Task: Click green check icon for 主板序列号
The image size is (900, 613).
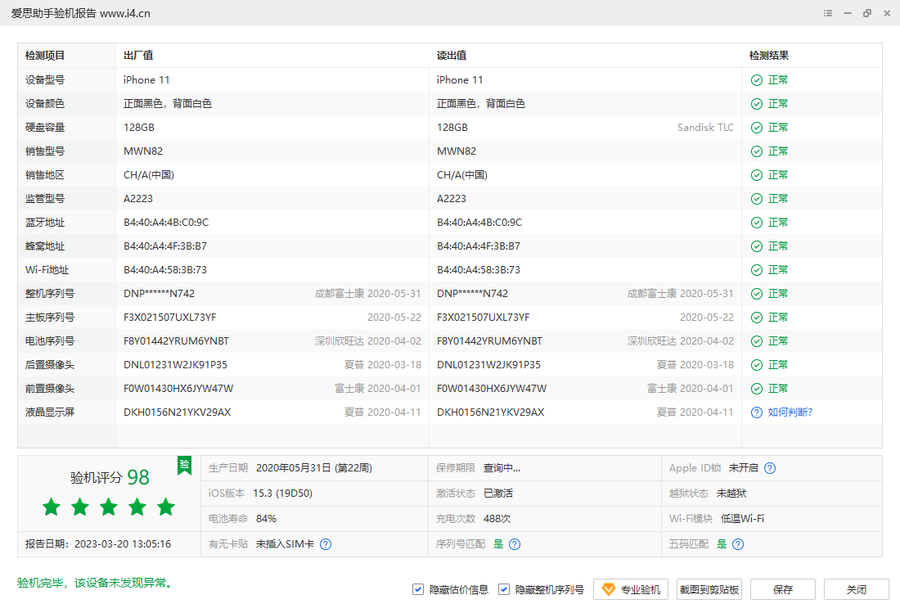Action: point(757,317)
